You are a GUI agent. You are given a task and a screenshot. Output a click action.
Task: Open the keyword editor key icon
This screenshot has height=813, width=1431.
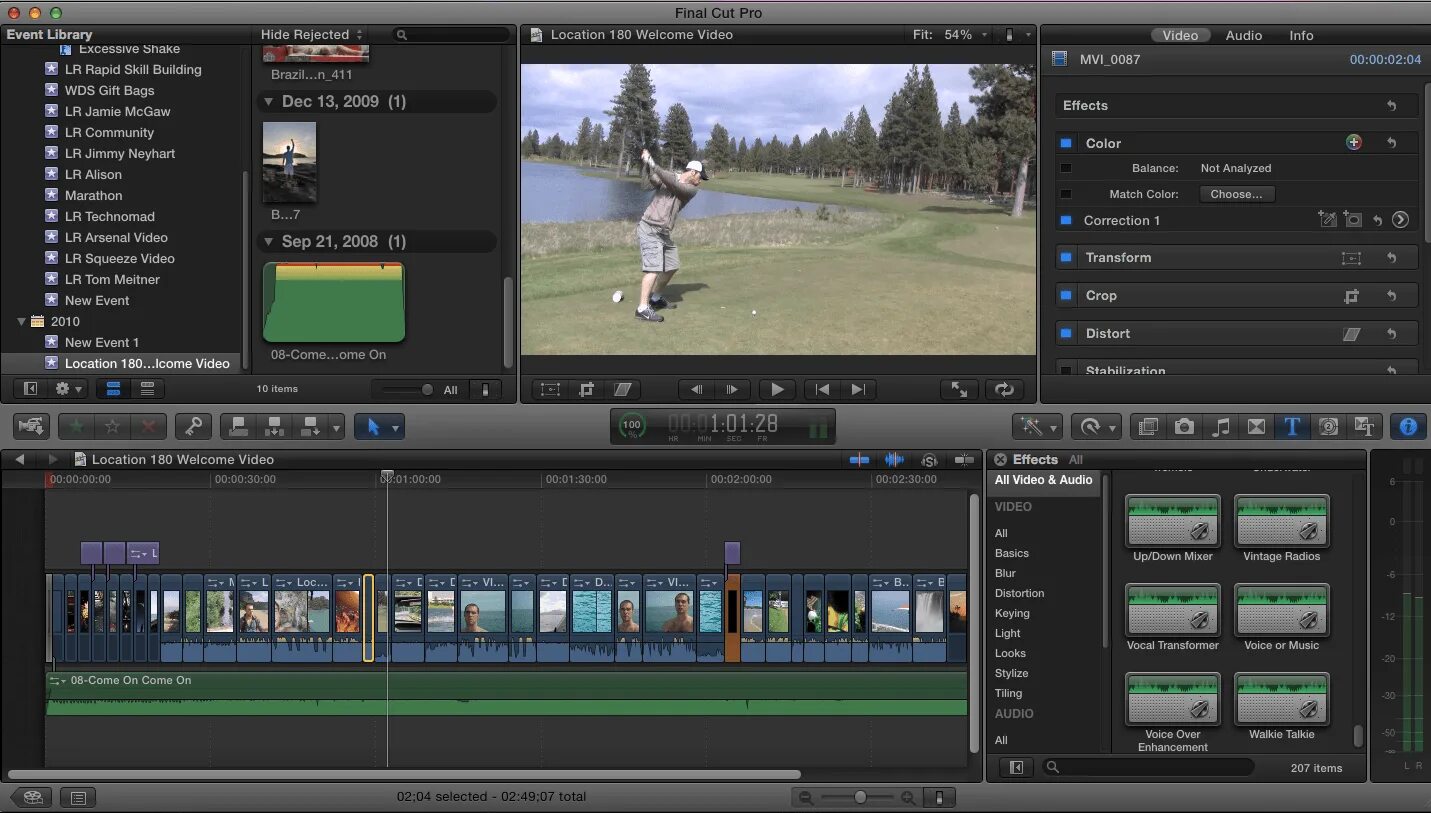coord(193,427)
